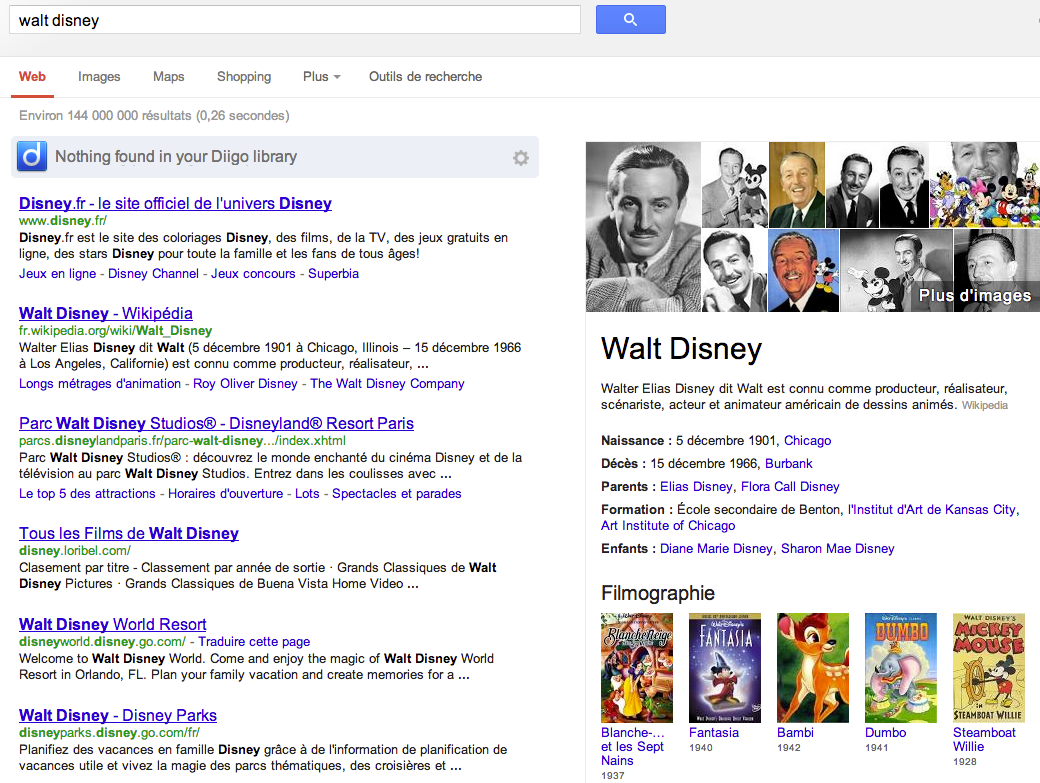The image size is (1040, 783).
Task: Open the Disney.fr official site result
Action: coord(175,204)
